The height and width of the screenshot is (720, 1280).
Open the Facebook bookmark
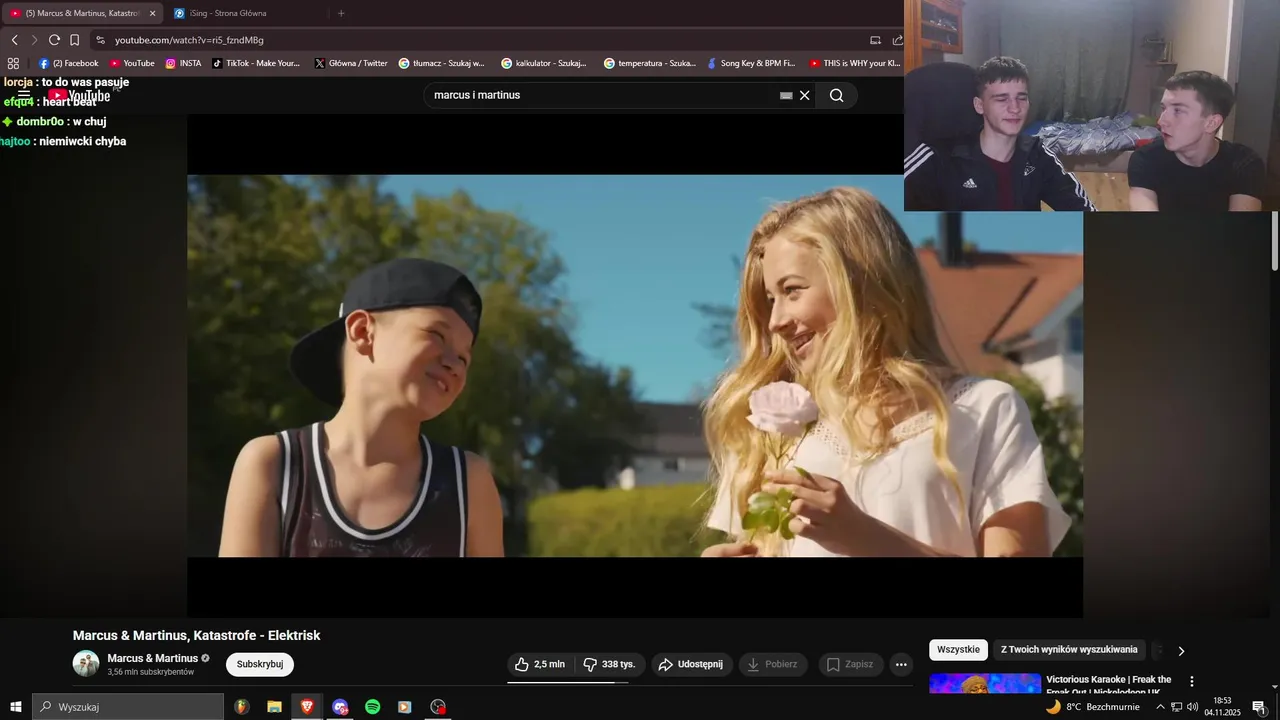pos(68,63)
